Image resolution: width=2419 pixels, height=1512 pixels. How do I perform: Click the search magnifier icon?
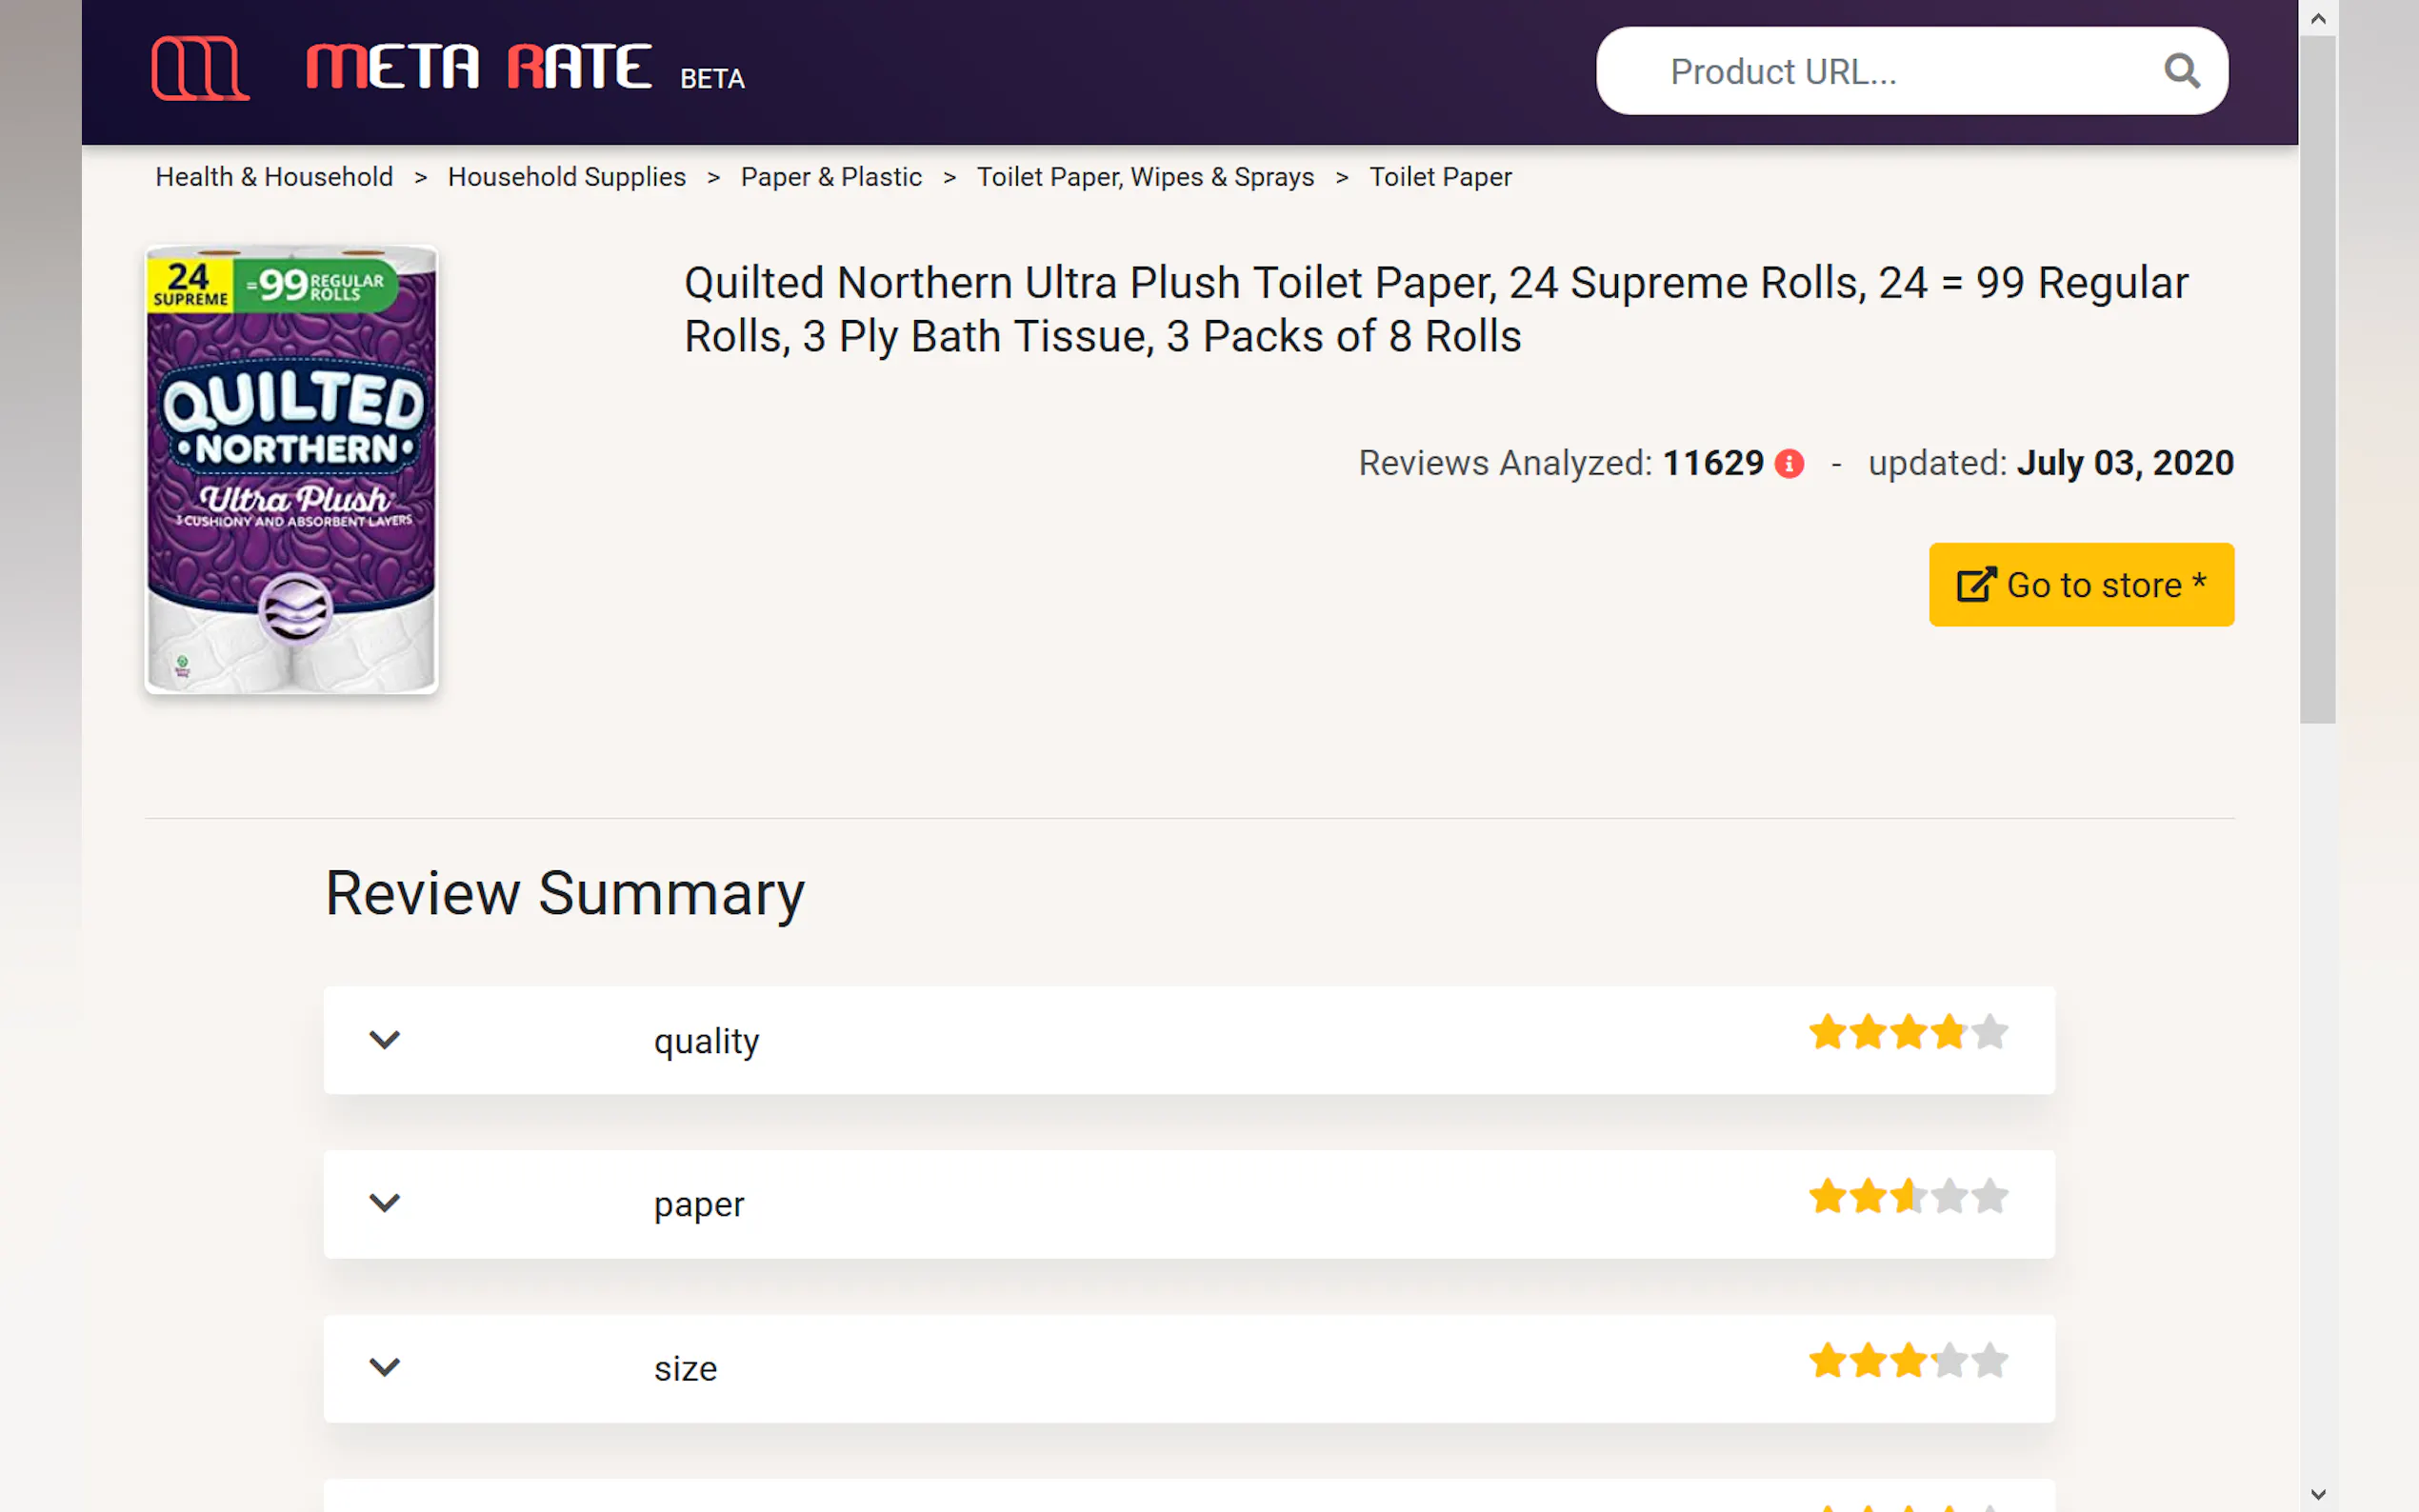pyautogui.click(x=2181, y=71)
